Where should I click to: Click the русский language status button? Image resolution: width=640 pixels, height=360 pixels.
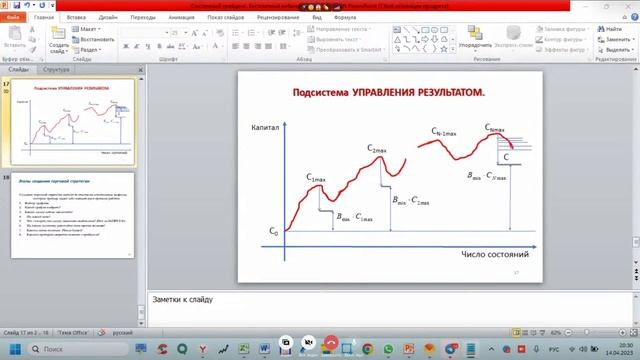click(x=122, y=333)
